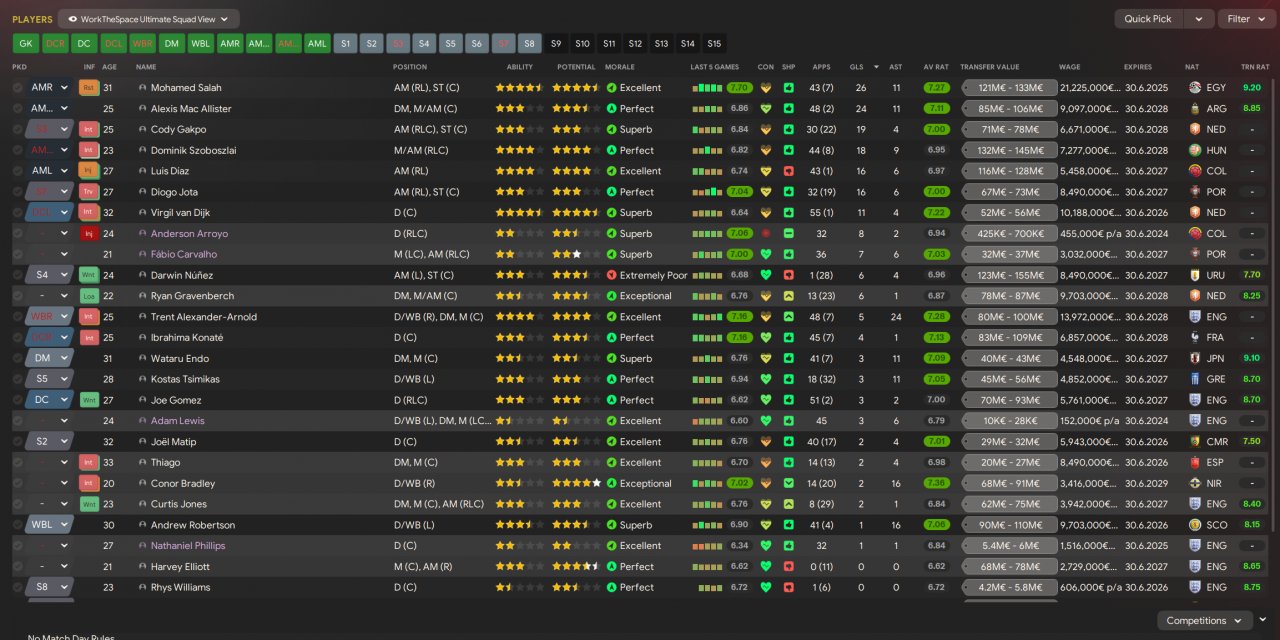The width and height of the screenshot is (1280, 640).
Task: Expand the Competitions dropdown
Action: tap(1203, 621)
